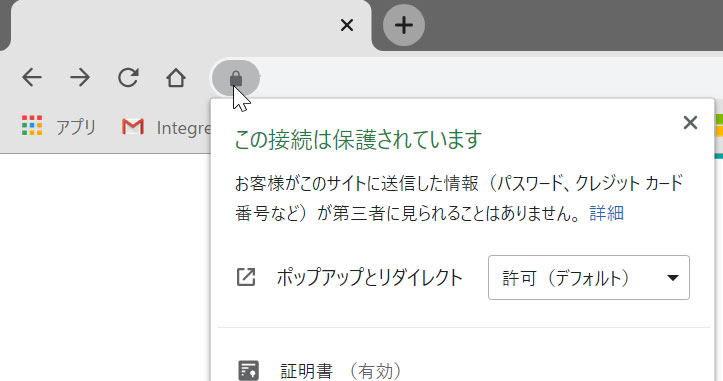The height and width of the screenshot is (381, 723).
Task: Open the 詳細 link
Action: click(607, 213)
